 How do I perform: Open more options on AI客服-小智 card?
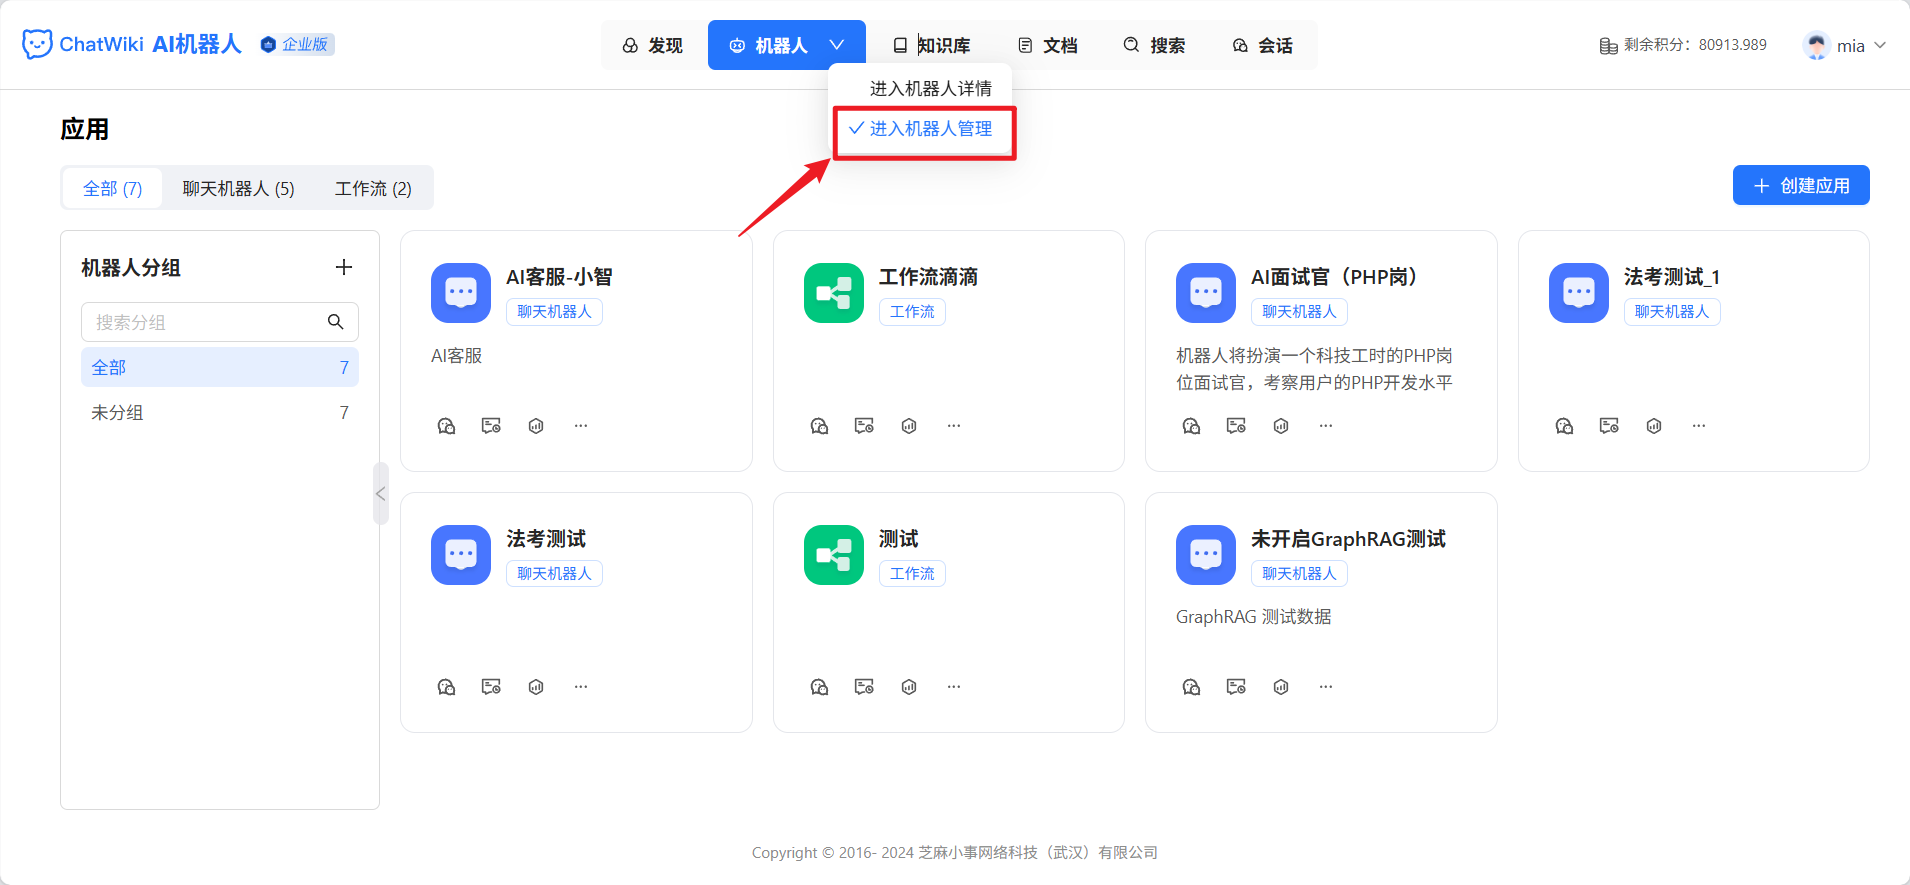581,426
